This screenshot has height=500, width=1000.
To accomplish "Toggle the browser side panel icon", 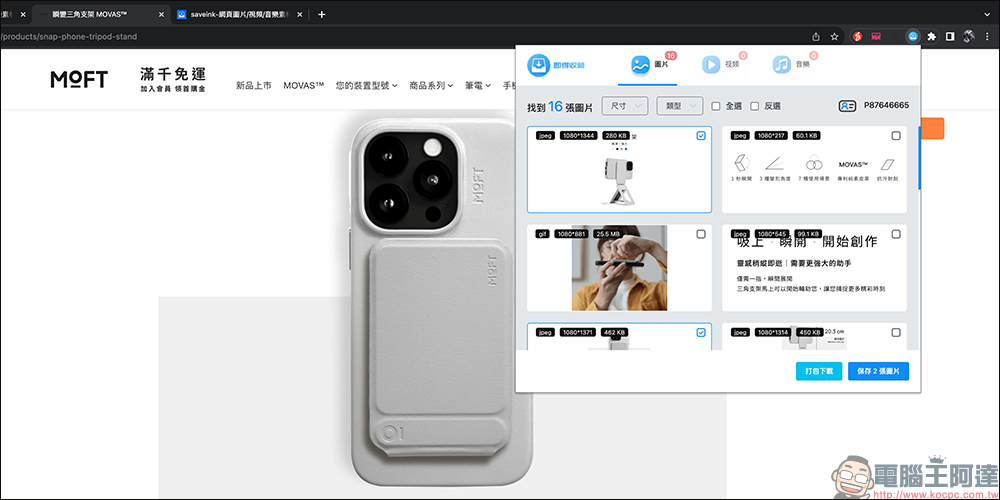I will point(950,36).
